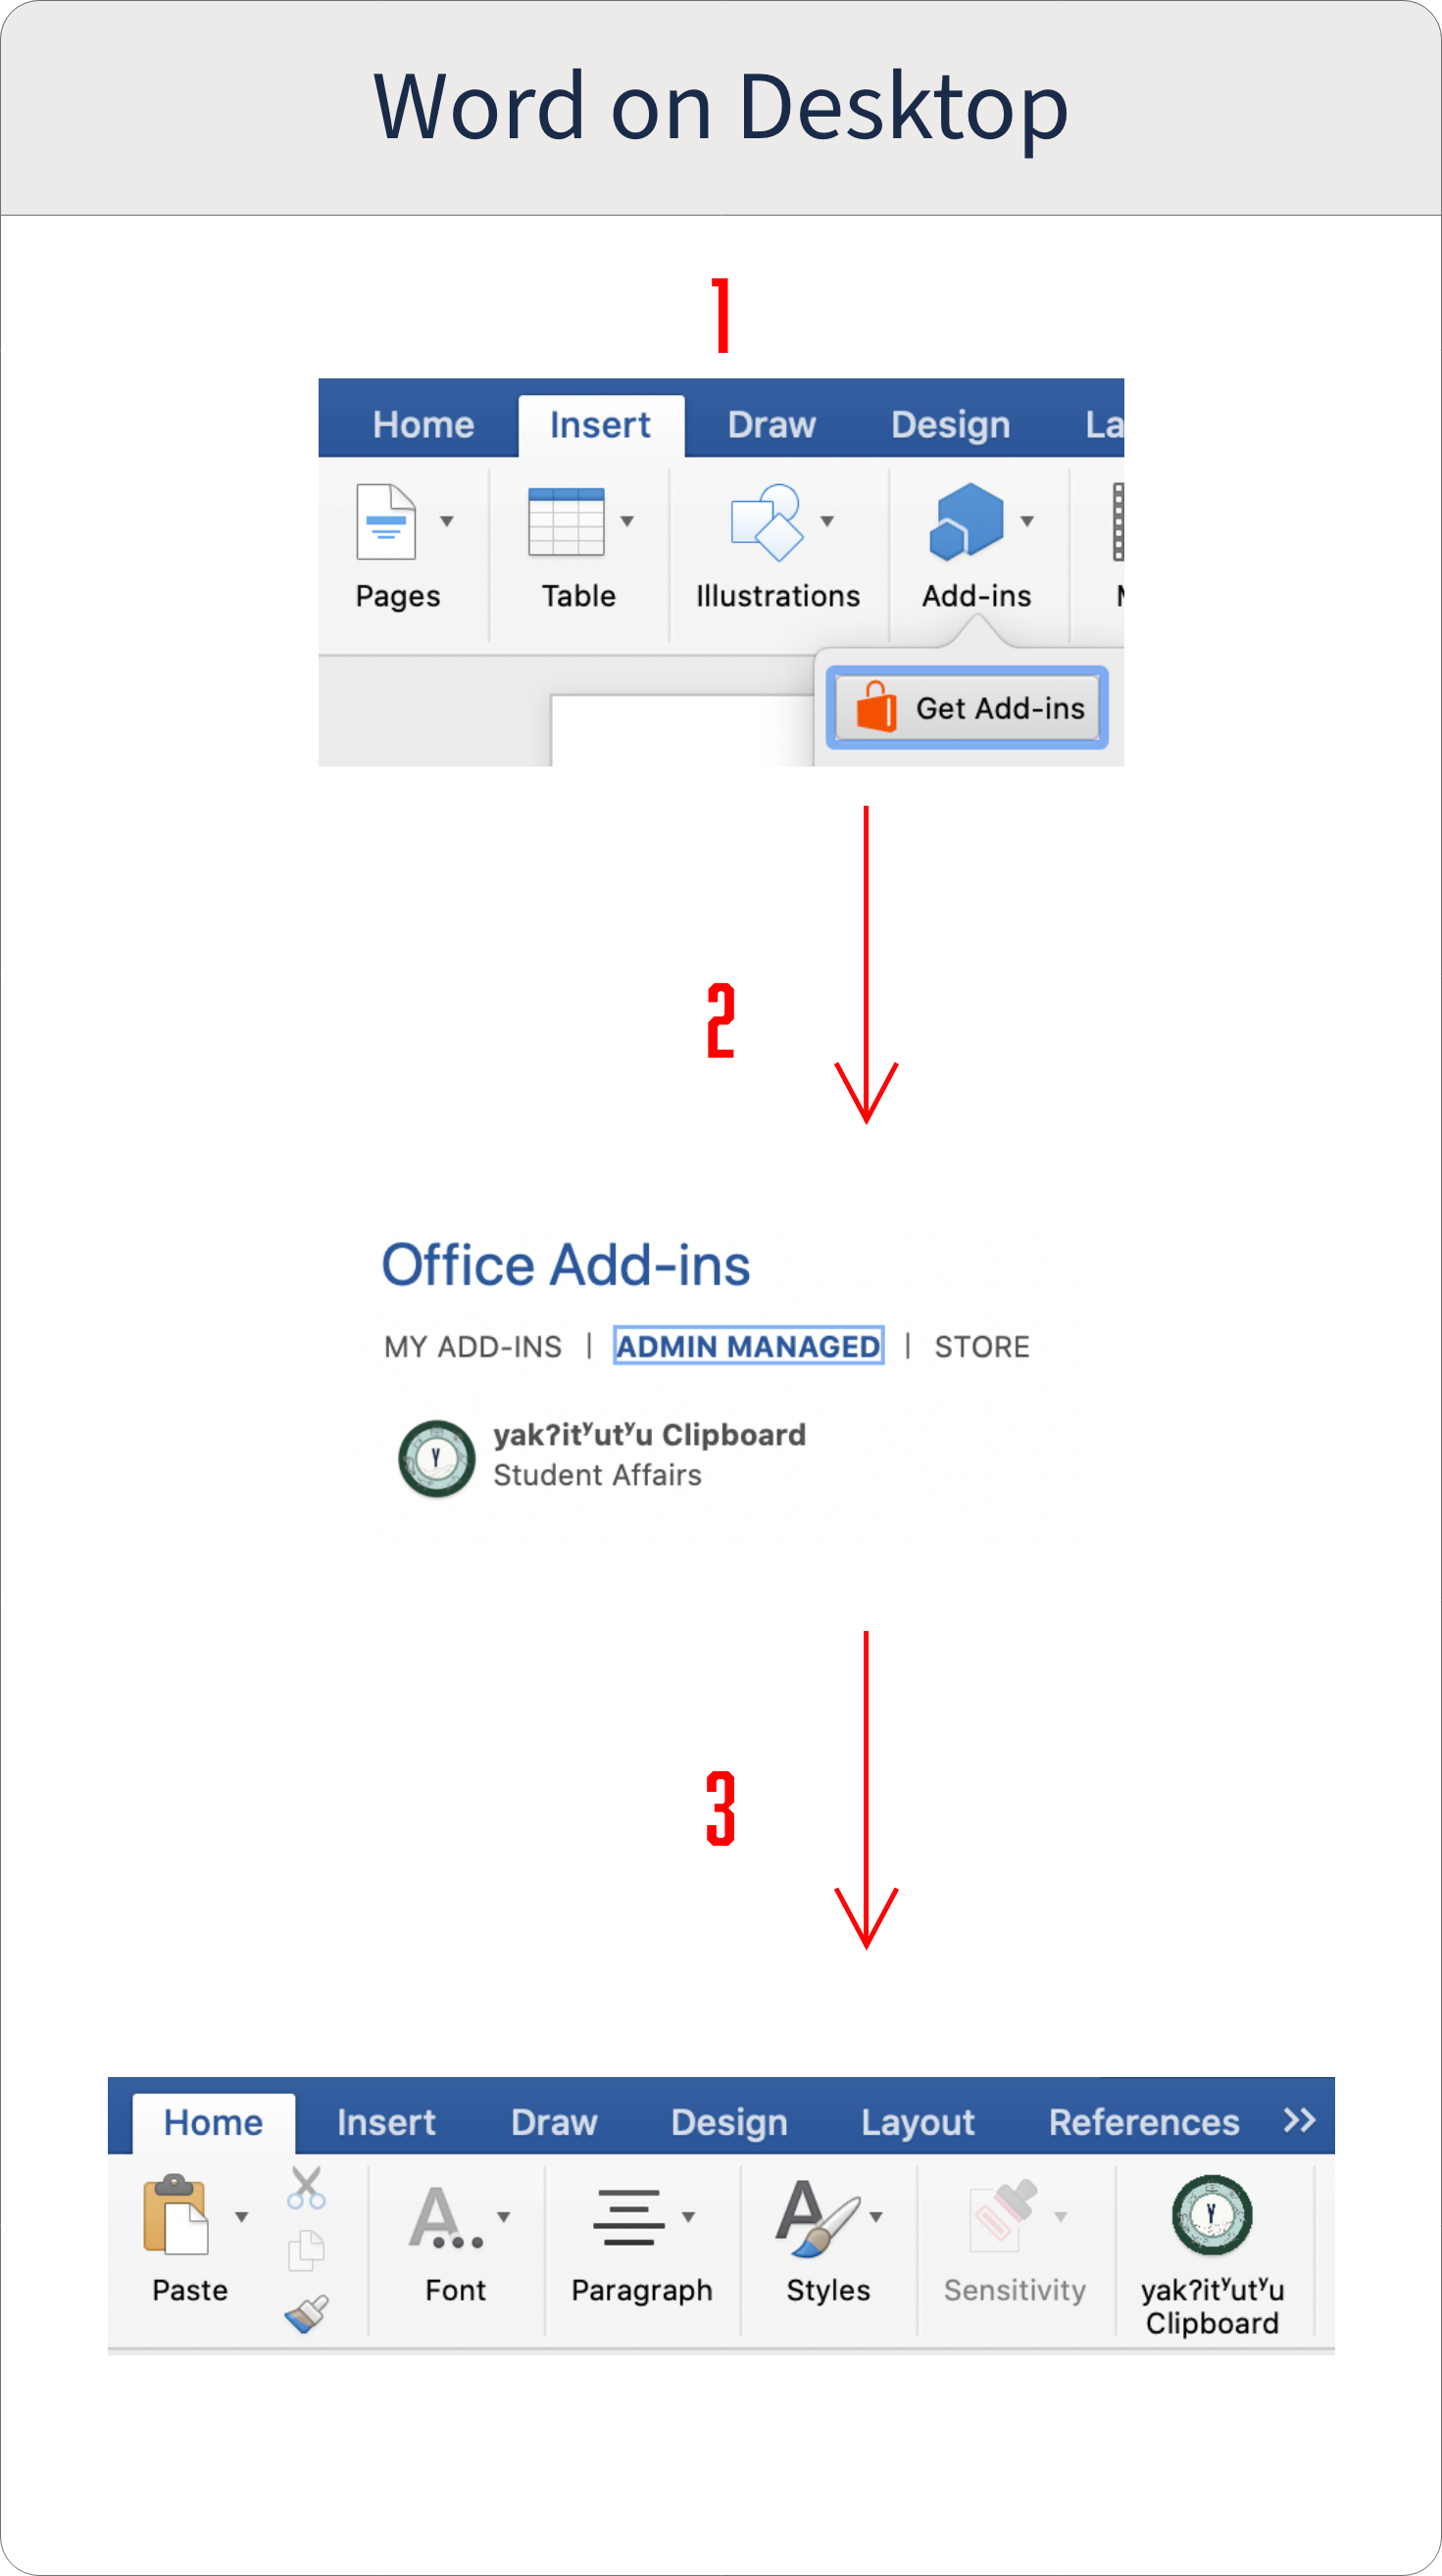The height and width of the screenshot is (2576, 1442).
Task: Expand the Font dropdown arrow
Action: pyautogui.click(x=504, y=2216)
